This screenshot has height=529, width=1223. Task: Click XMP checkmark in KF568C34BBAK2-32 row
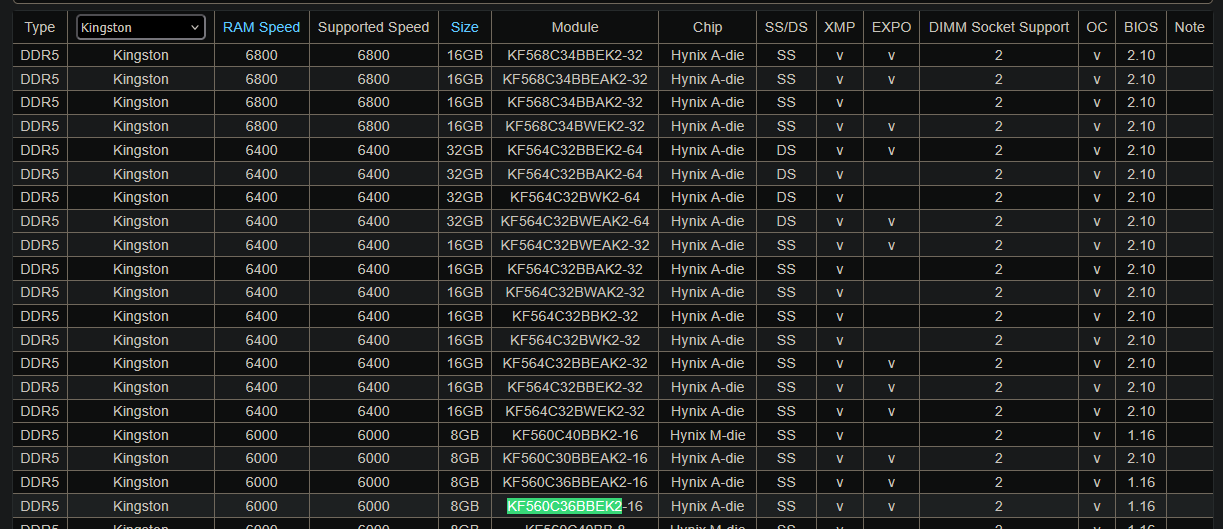point(839,102)
